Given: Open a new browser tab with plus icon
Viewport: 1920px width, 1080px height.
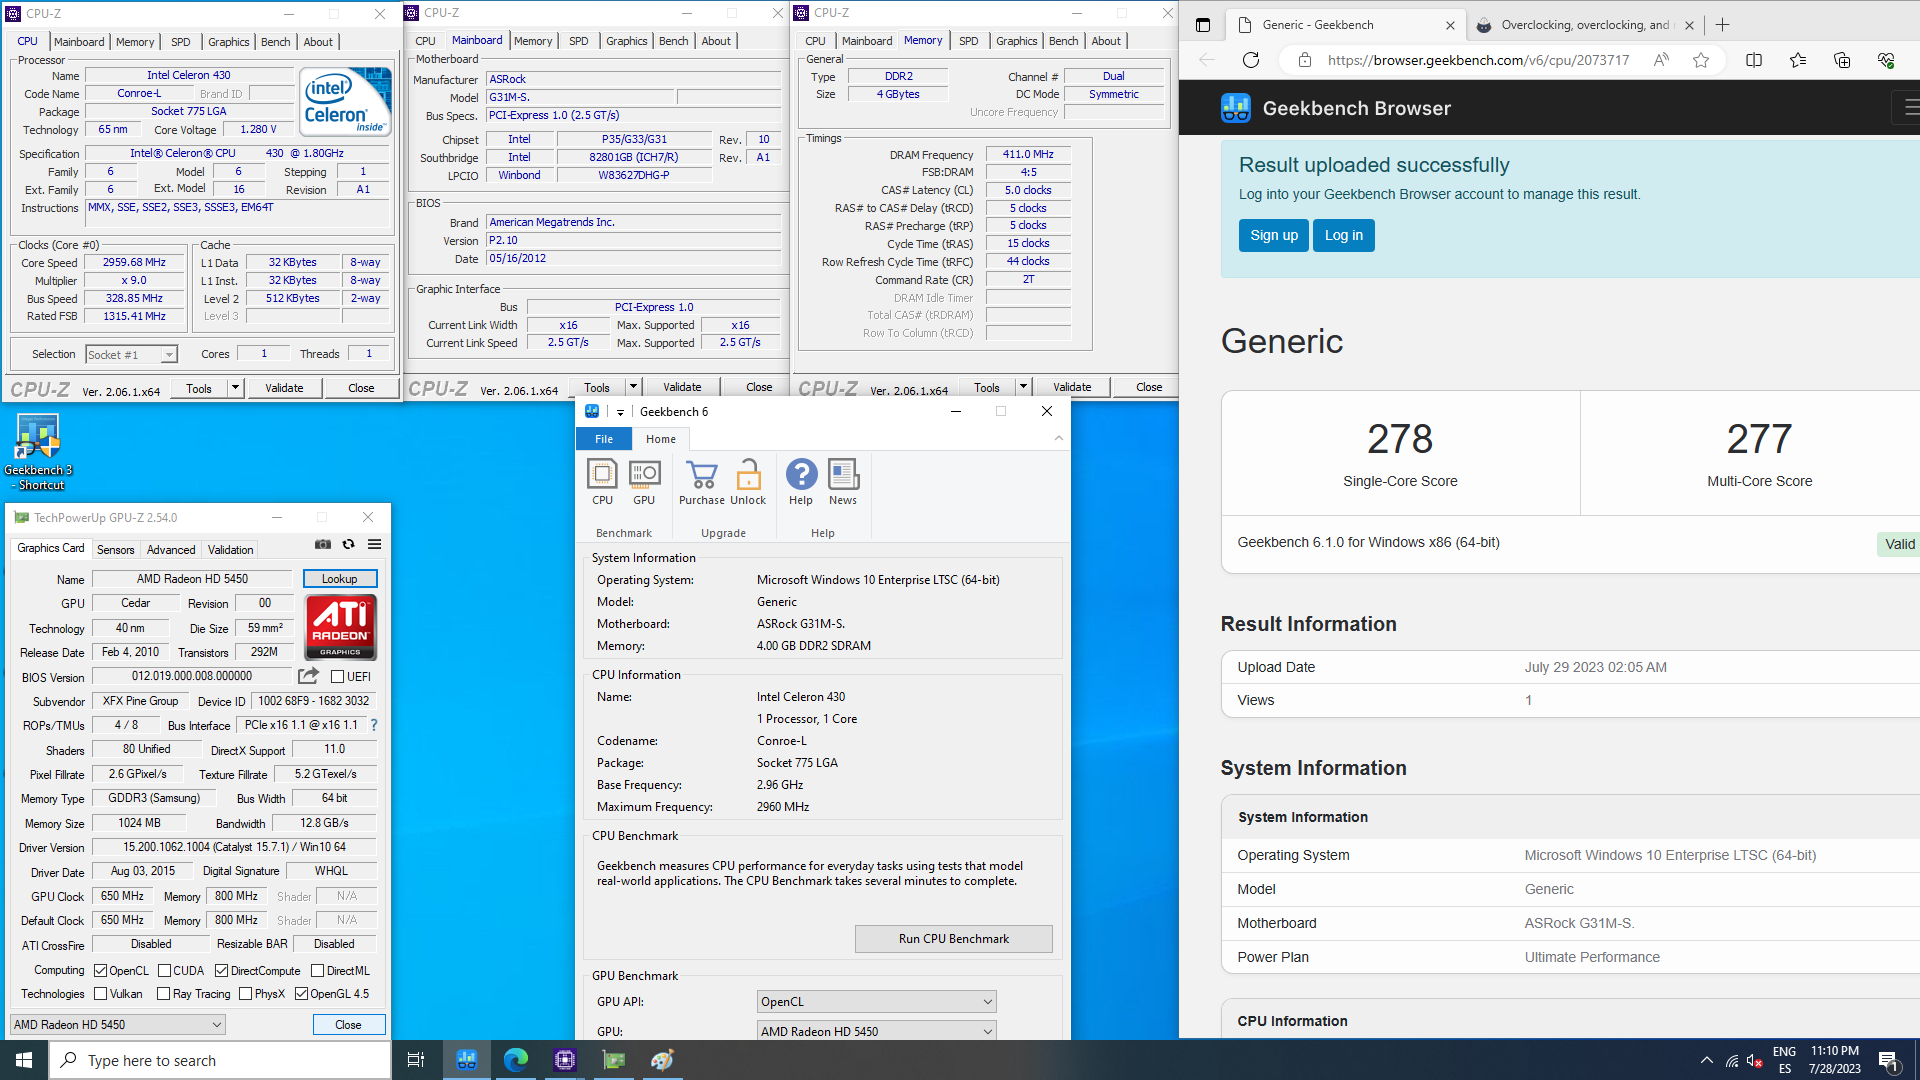Looking at the screenshot, I should [x=1722, y=25].
